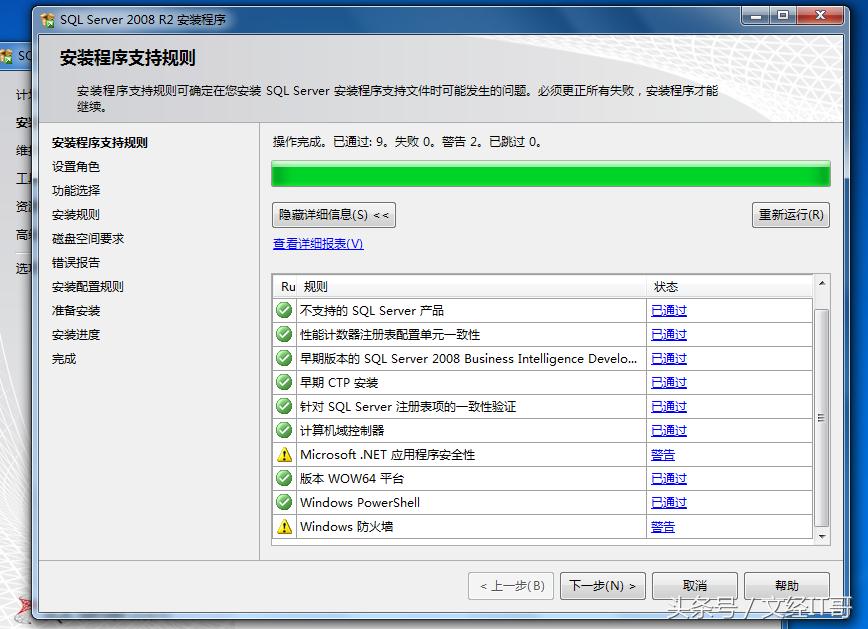Click the "警告" link for Windows 防火墙
Screen dimensions: 868x629
(663, 527)
